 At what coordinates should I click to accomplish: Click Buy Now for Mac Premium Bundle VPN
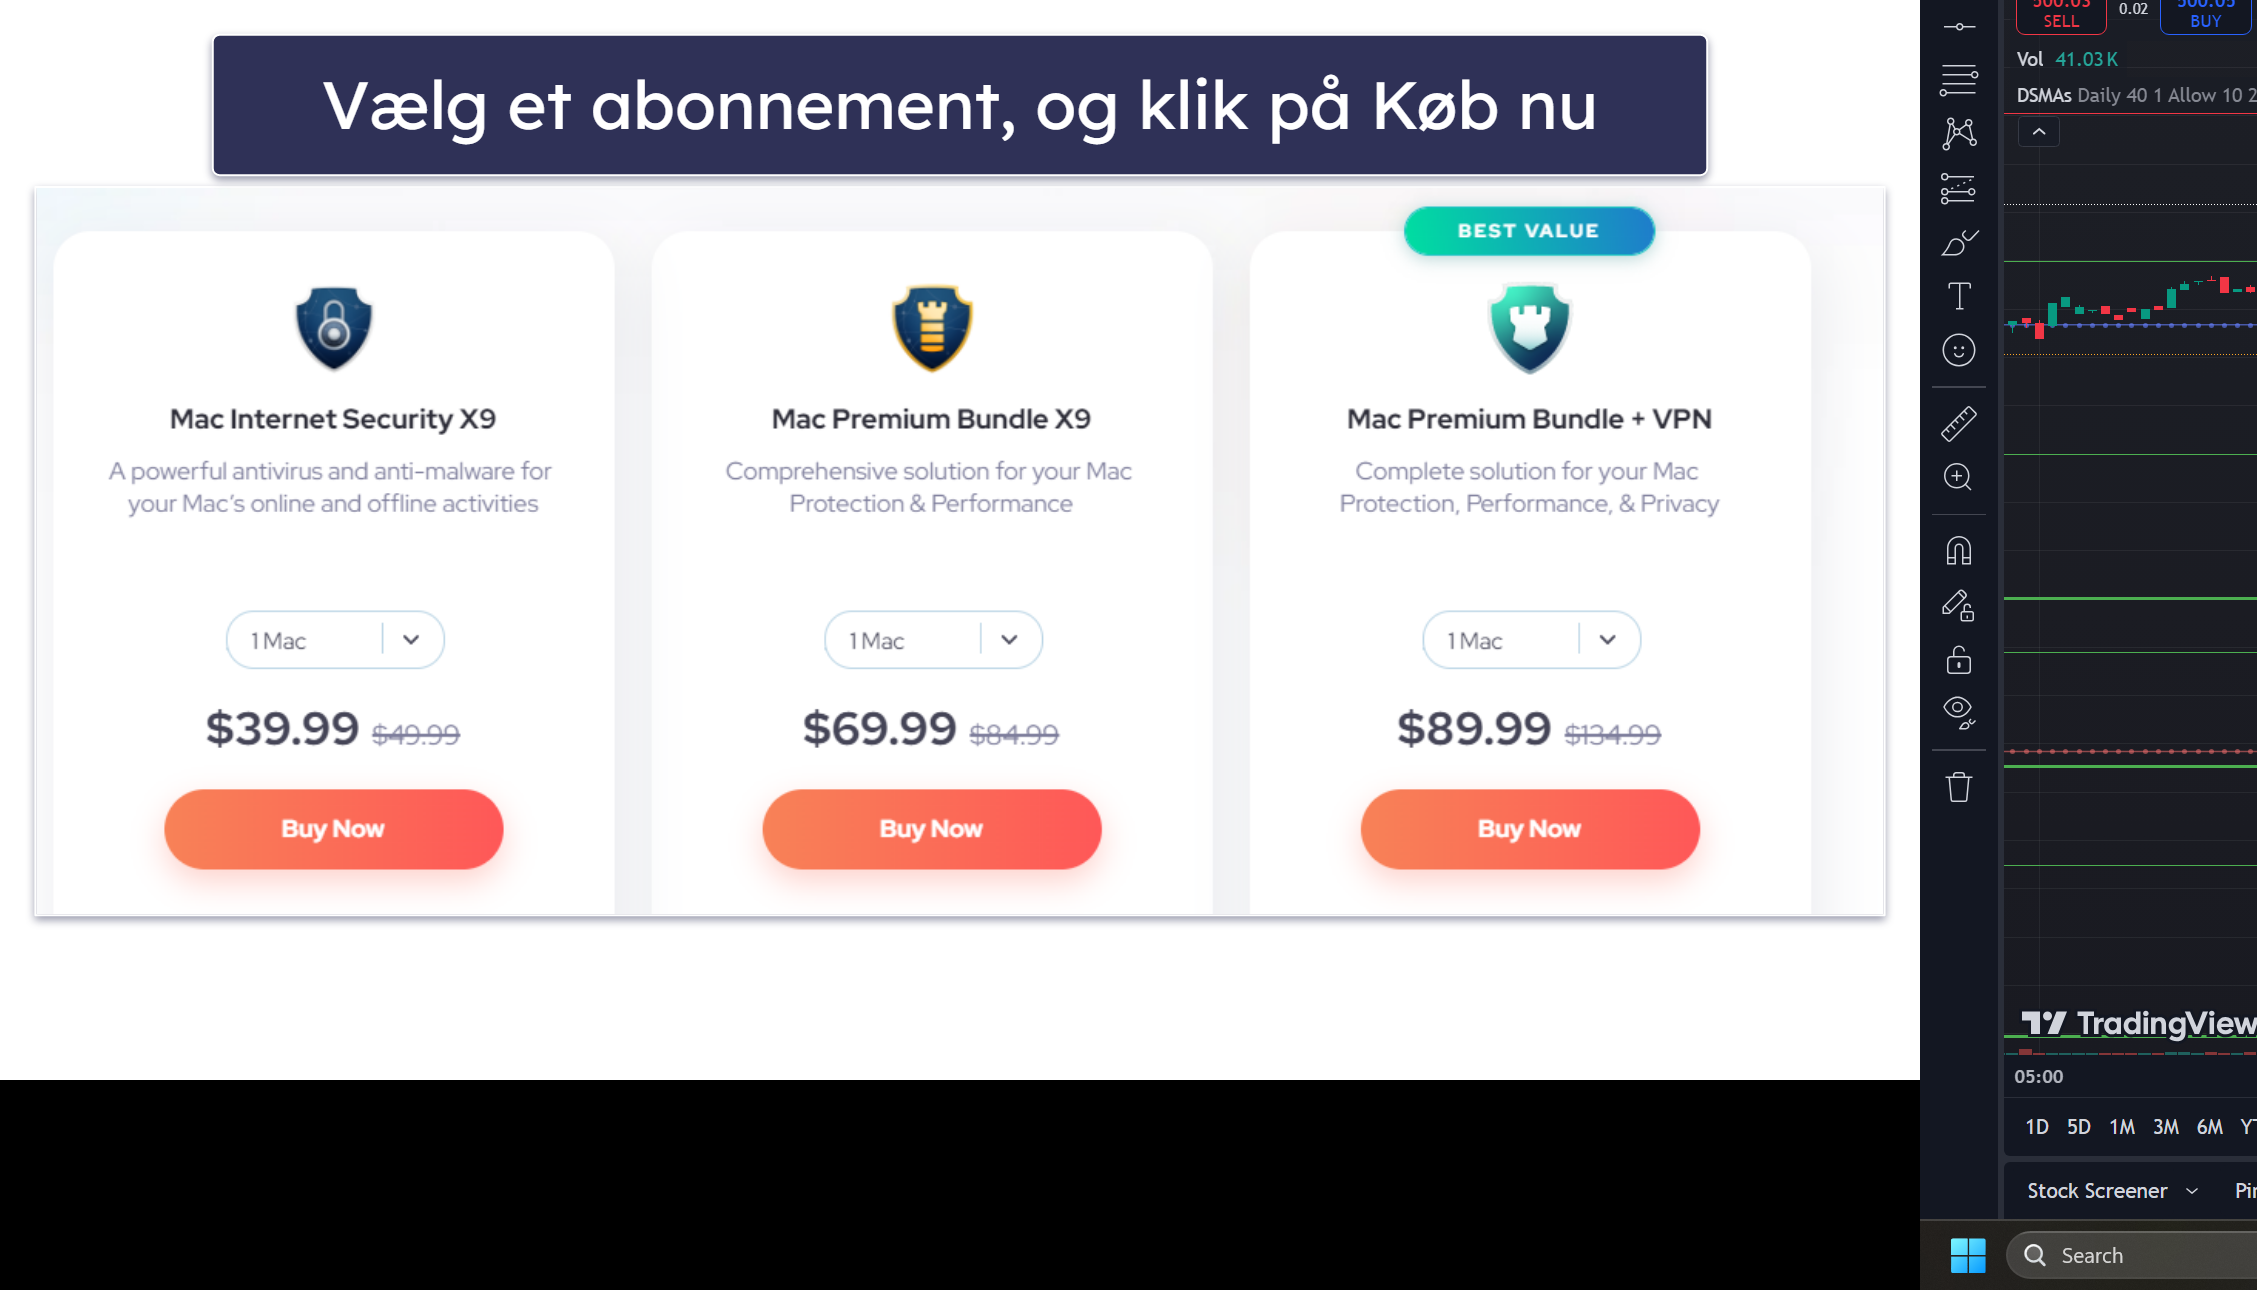[x=1528, y=828]
